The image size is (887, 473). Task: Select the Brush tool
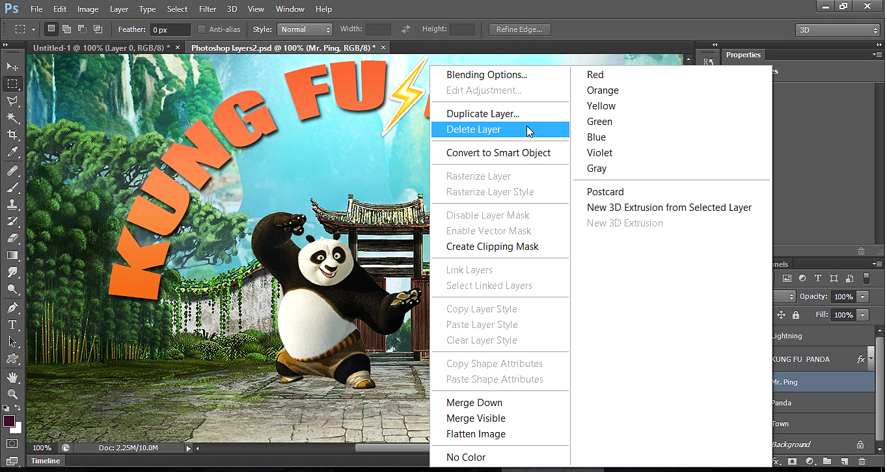click(12, 187)
